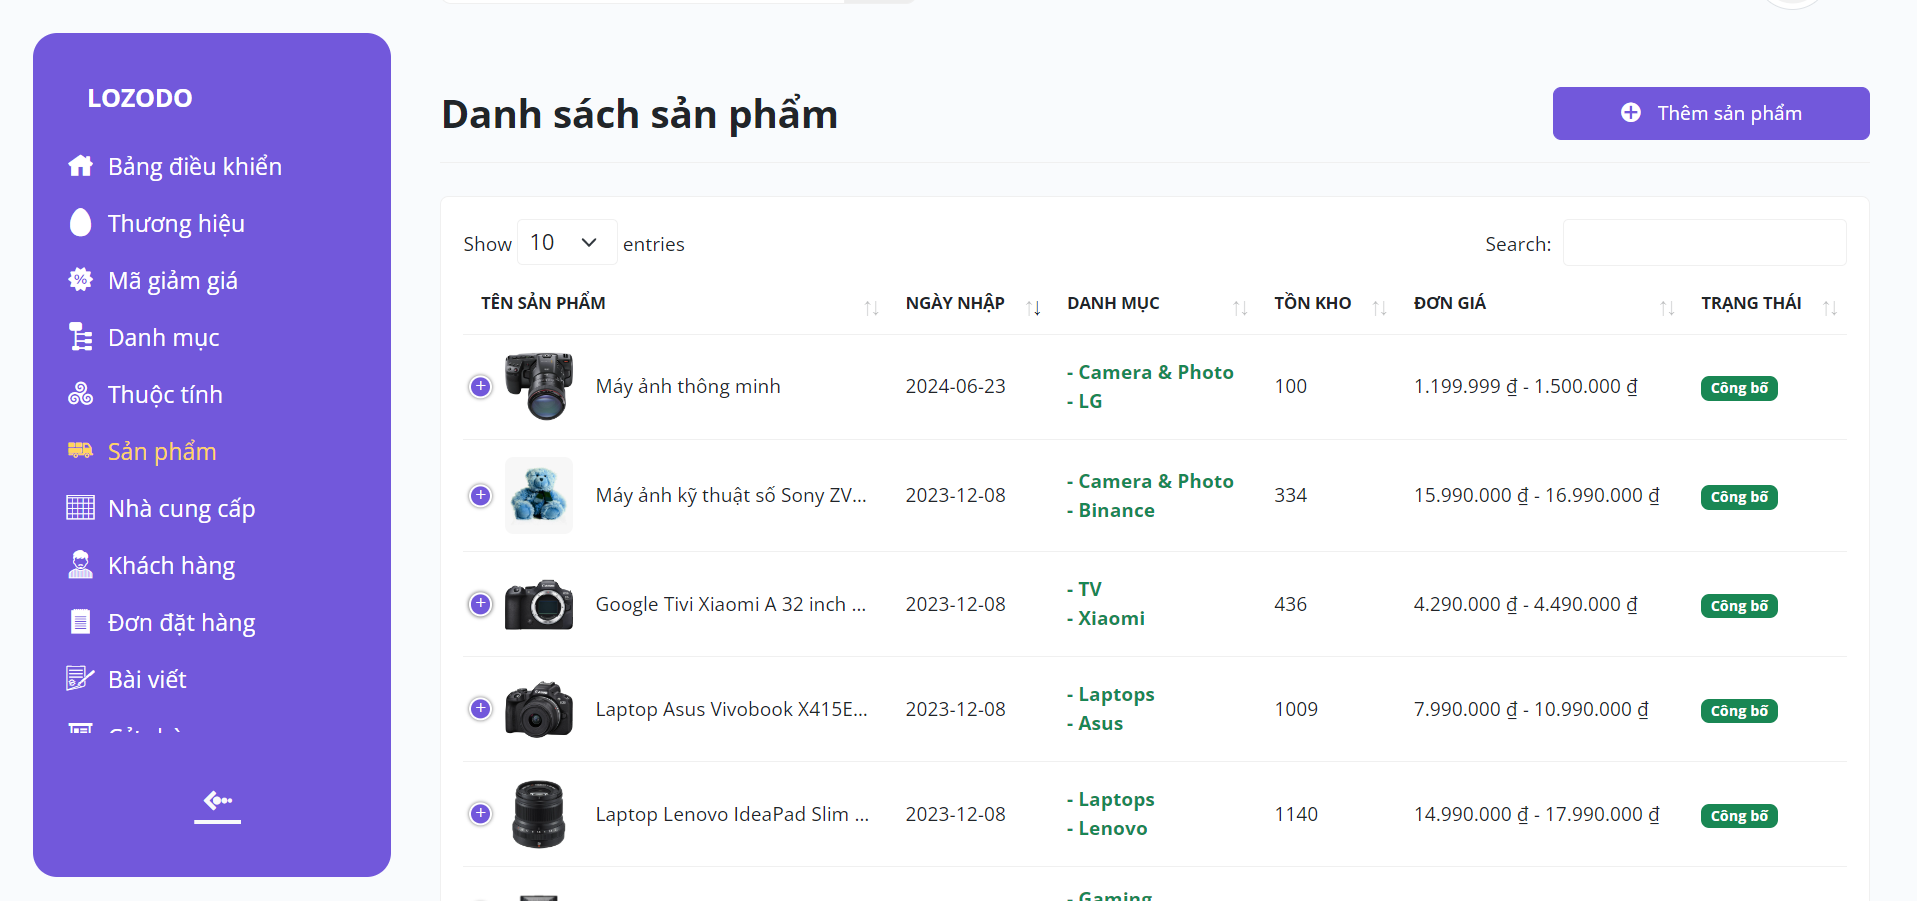Screen dimensions: 1917x901
Task: Open Bài viết sidebar entry
Action: [x=147, y=680]
